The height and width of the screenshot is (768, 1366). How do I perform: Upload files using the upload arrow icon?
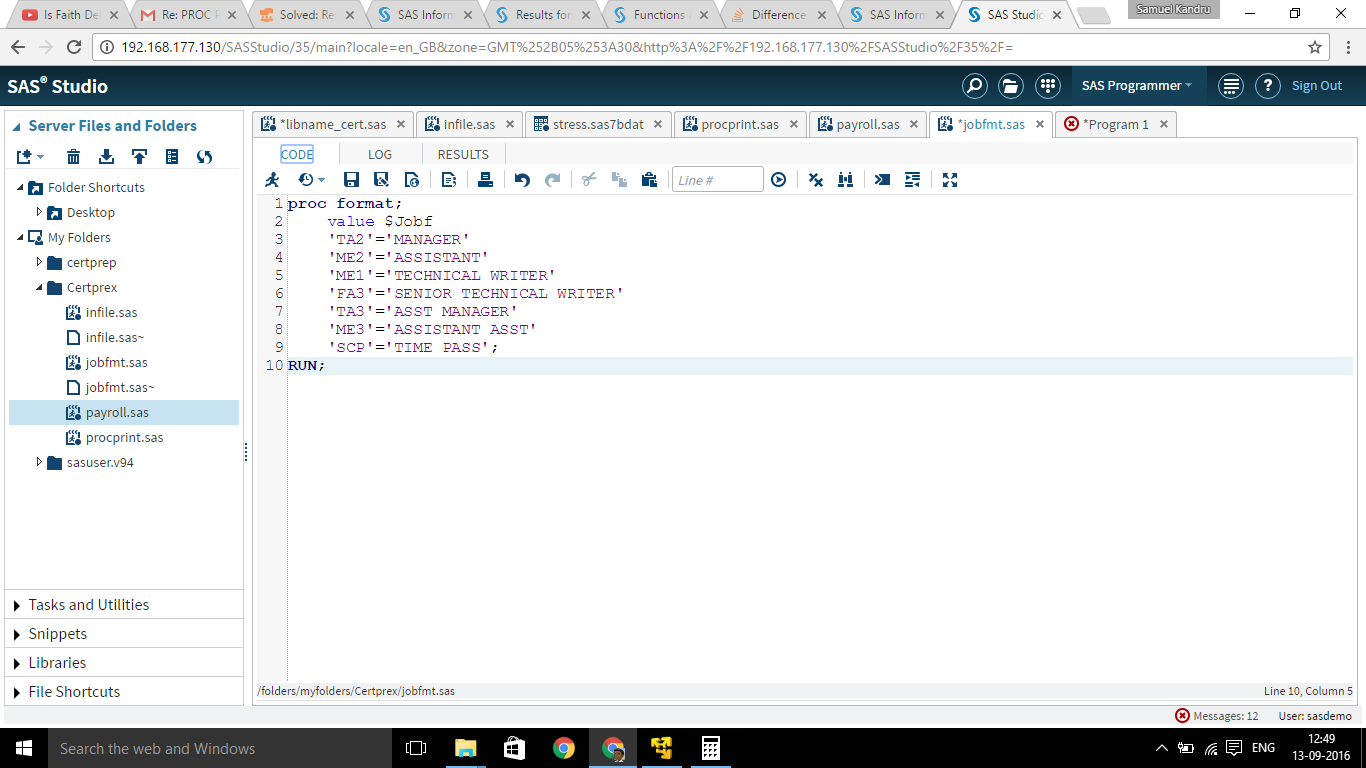click(139, 156)
